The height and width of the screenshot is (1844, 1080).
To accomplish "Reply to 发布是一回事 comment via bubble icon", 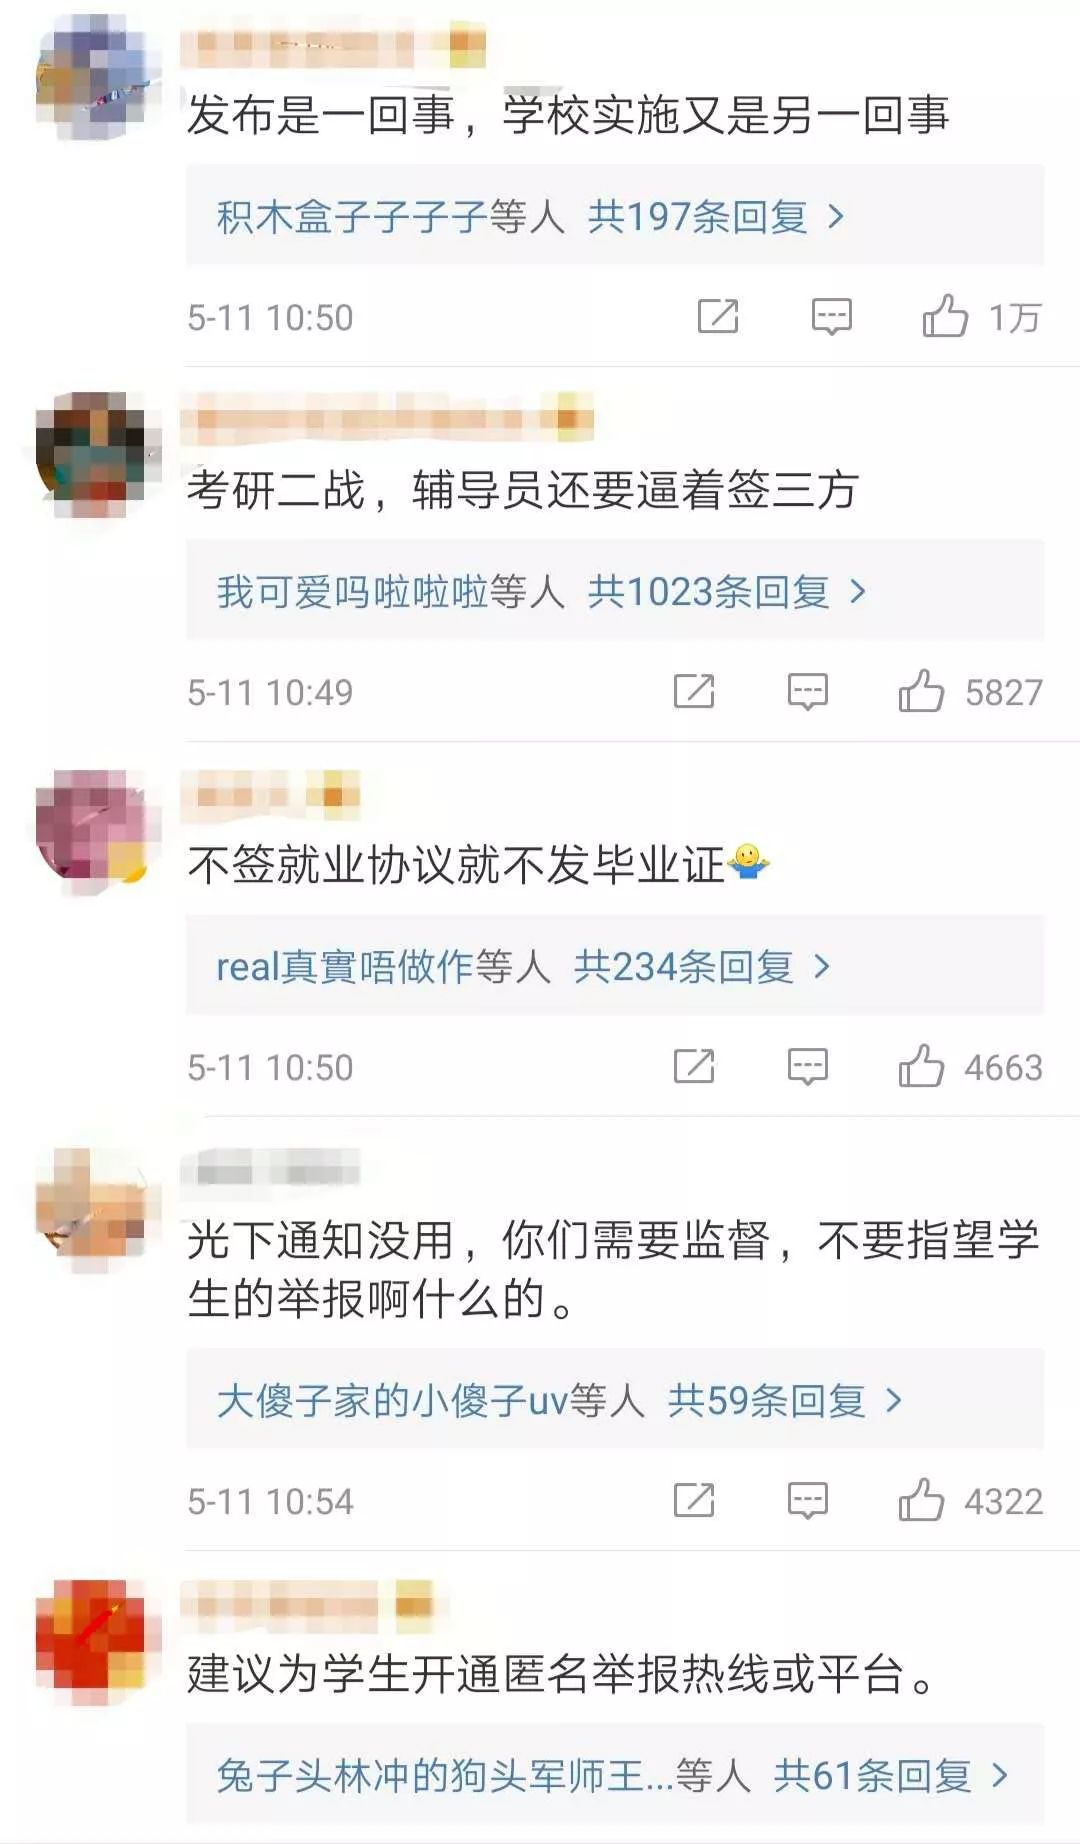I will (831, 317).
